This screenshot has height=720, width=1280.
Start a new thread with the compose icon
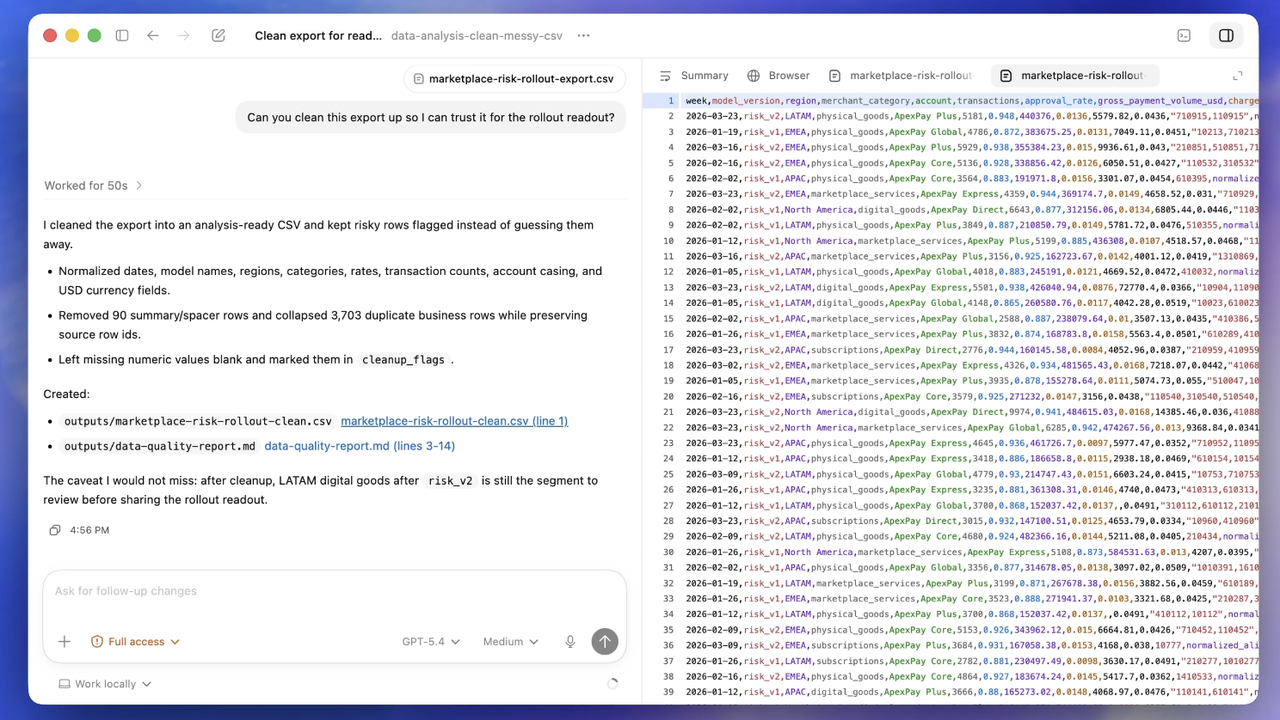pos(218,36)
